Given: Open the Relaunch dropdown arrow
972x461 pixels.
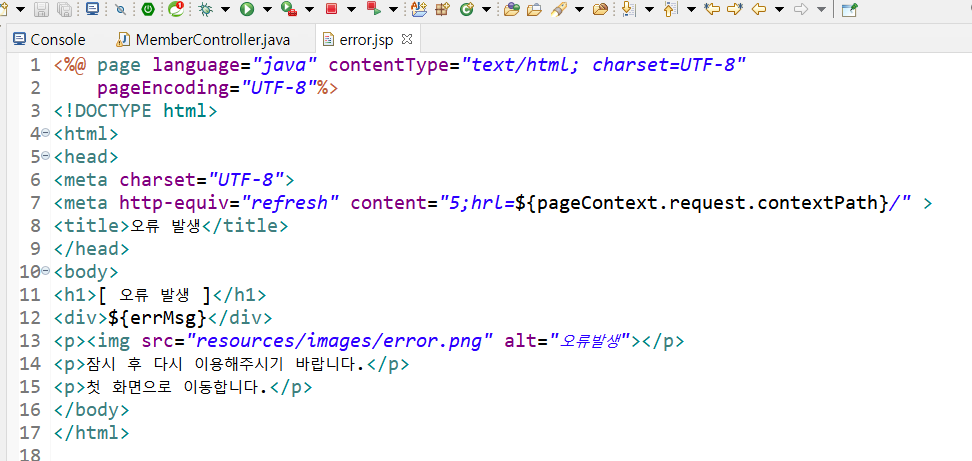Looking at the screenshot, I should coord(393,9).
